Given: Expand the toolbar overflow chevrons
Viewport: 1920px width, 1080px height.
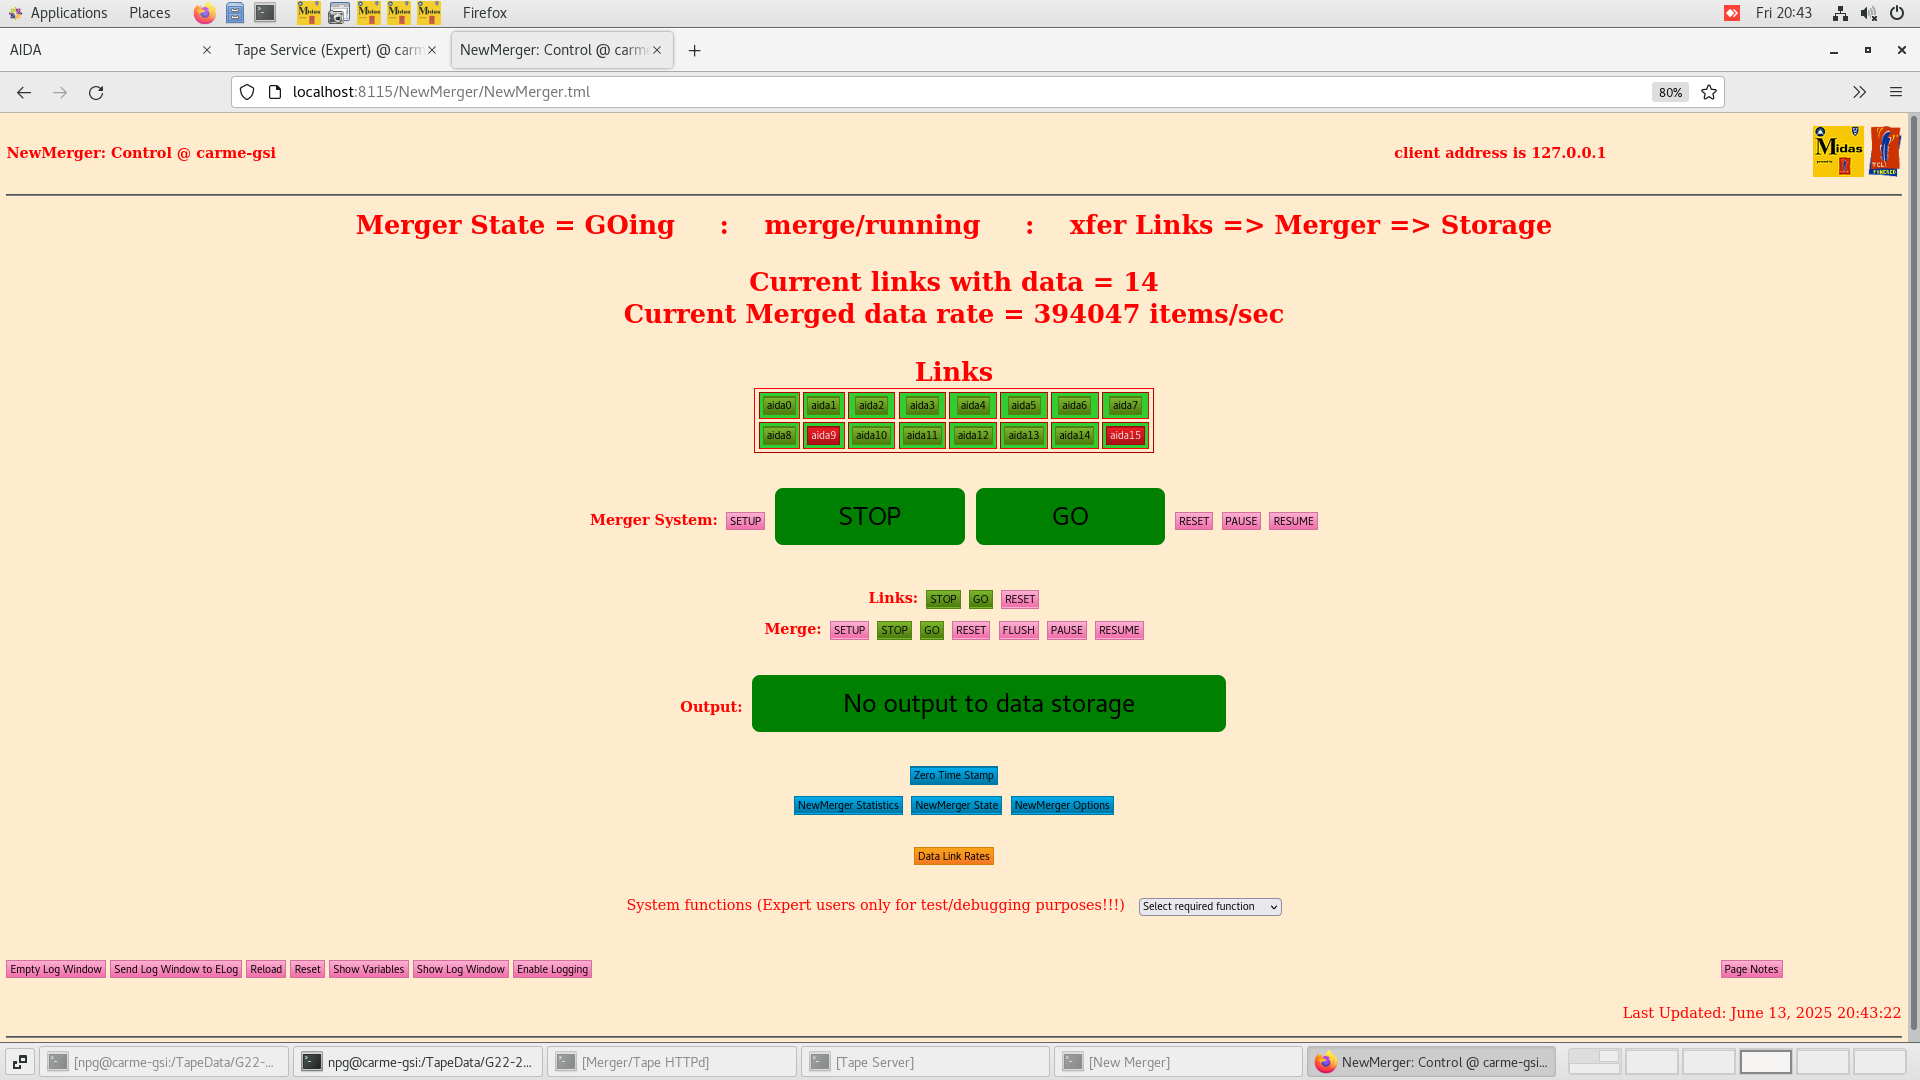Looking at the screenshot, I should pos(1859,92).
